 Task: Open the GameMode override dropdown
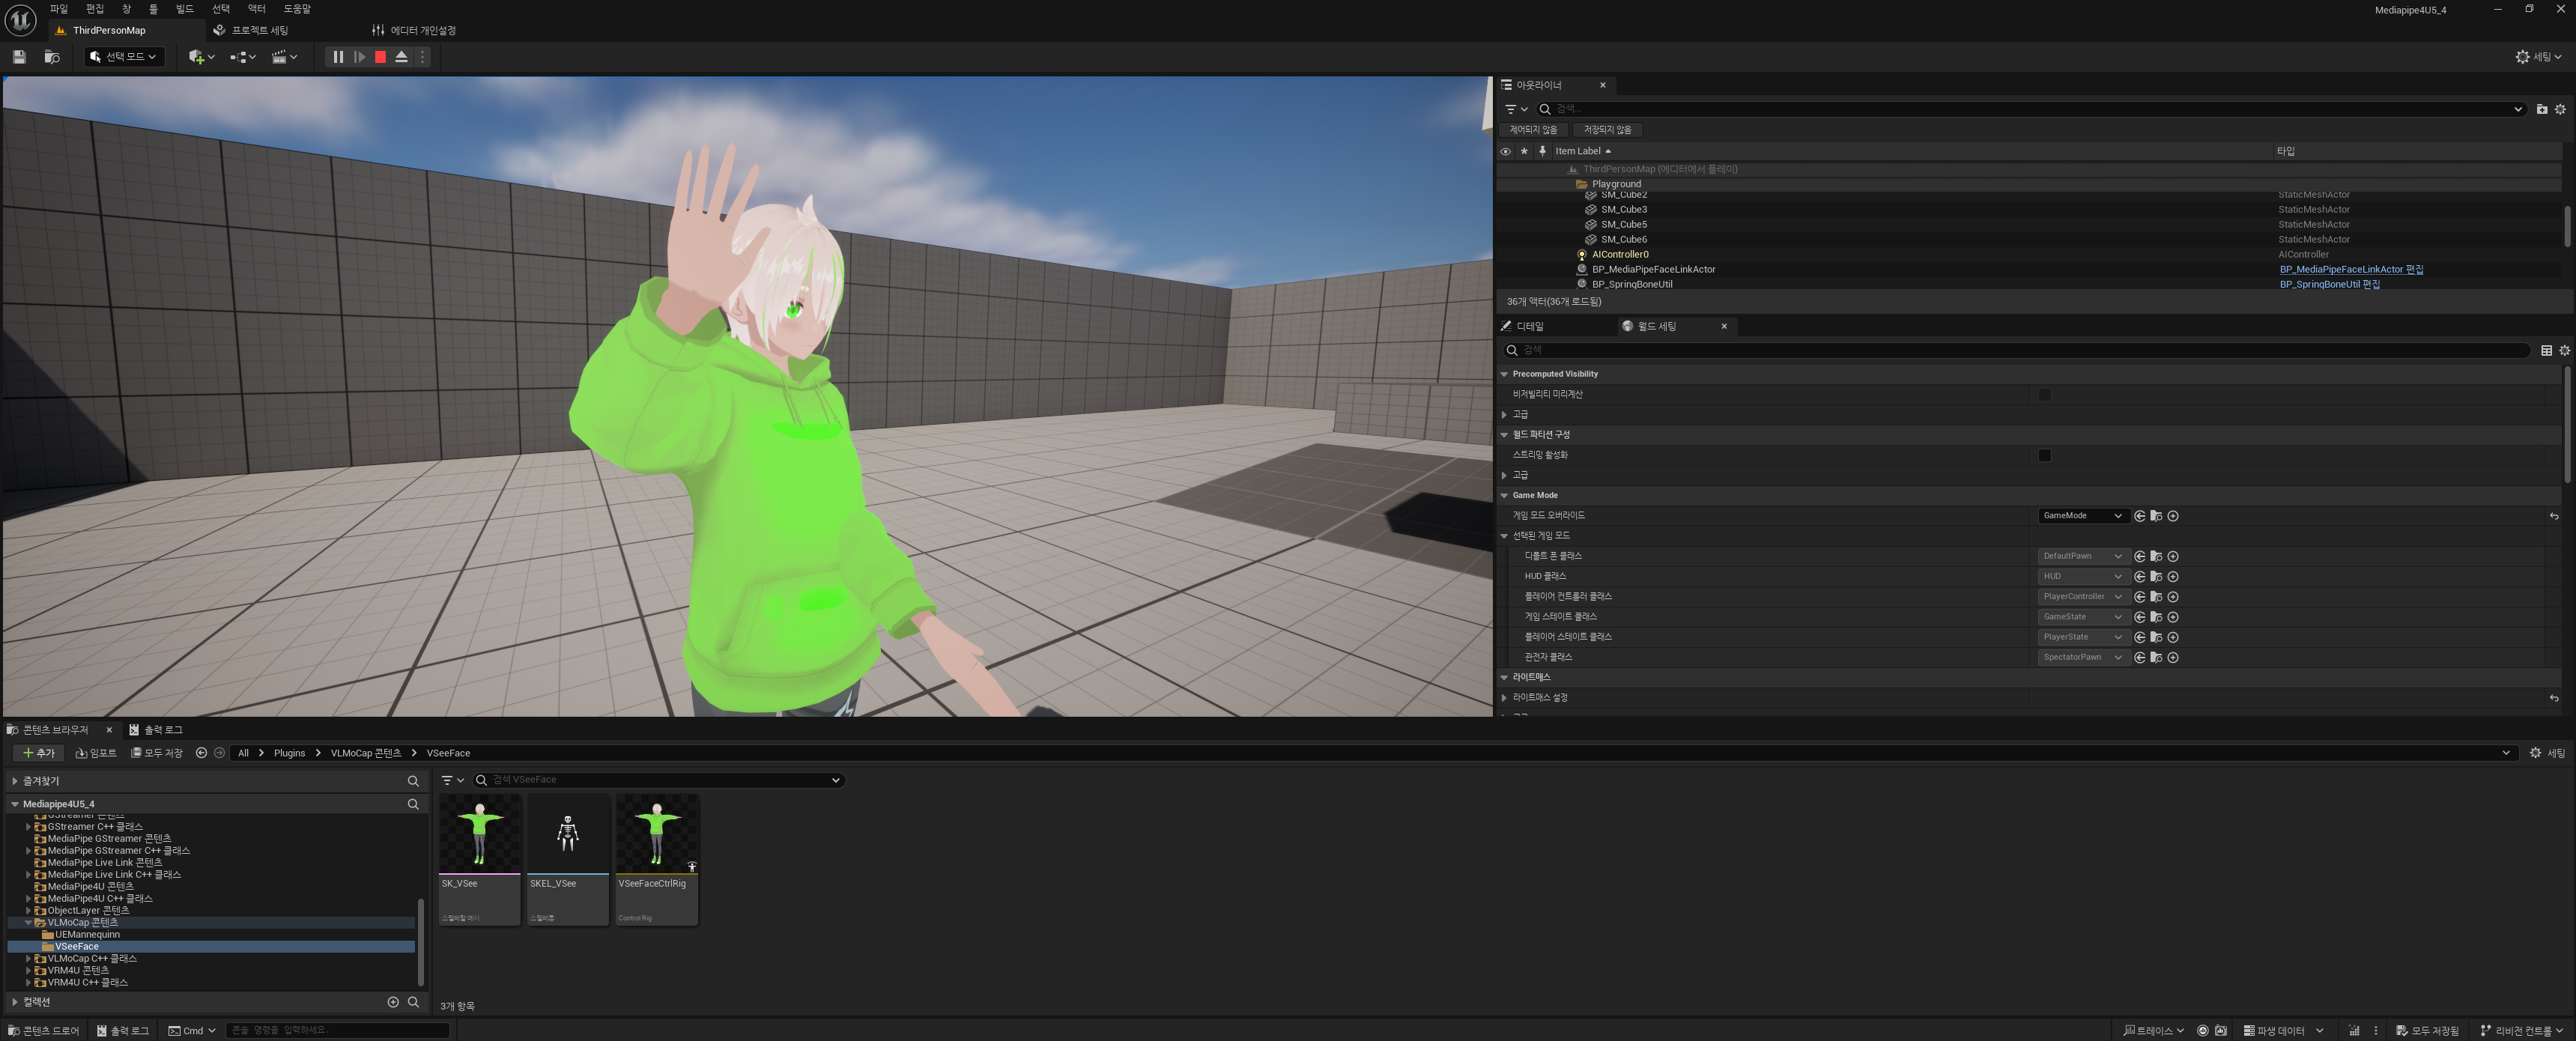(2082, 516)
